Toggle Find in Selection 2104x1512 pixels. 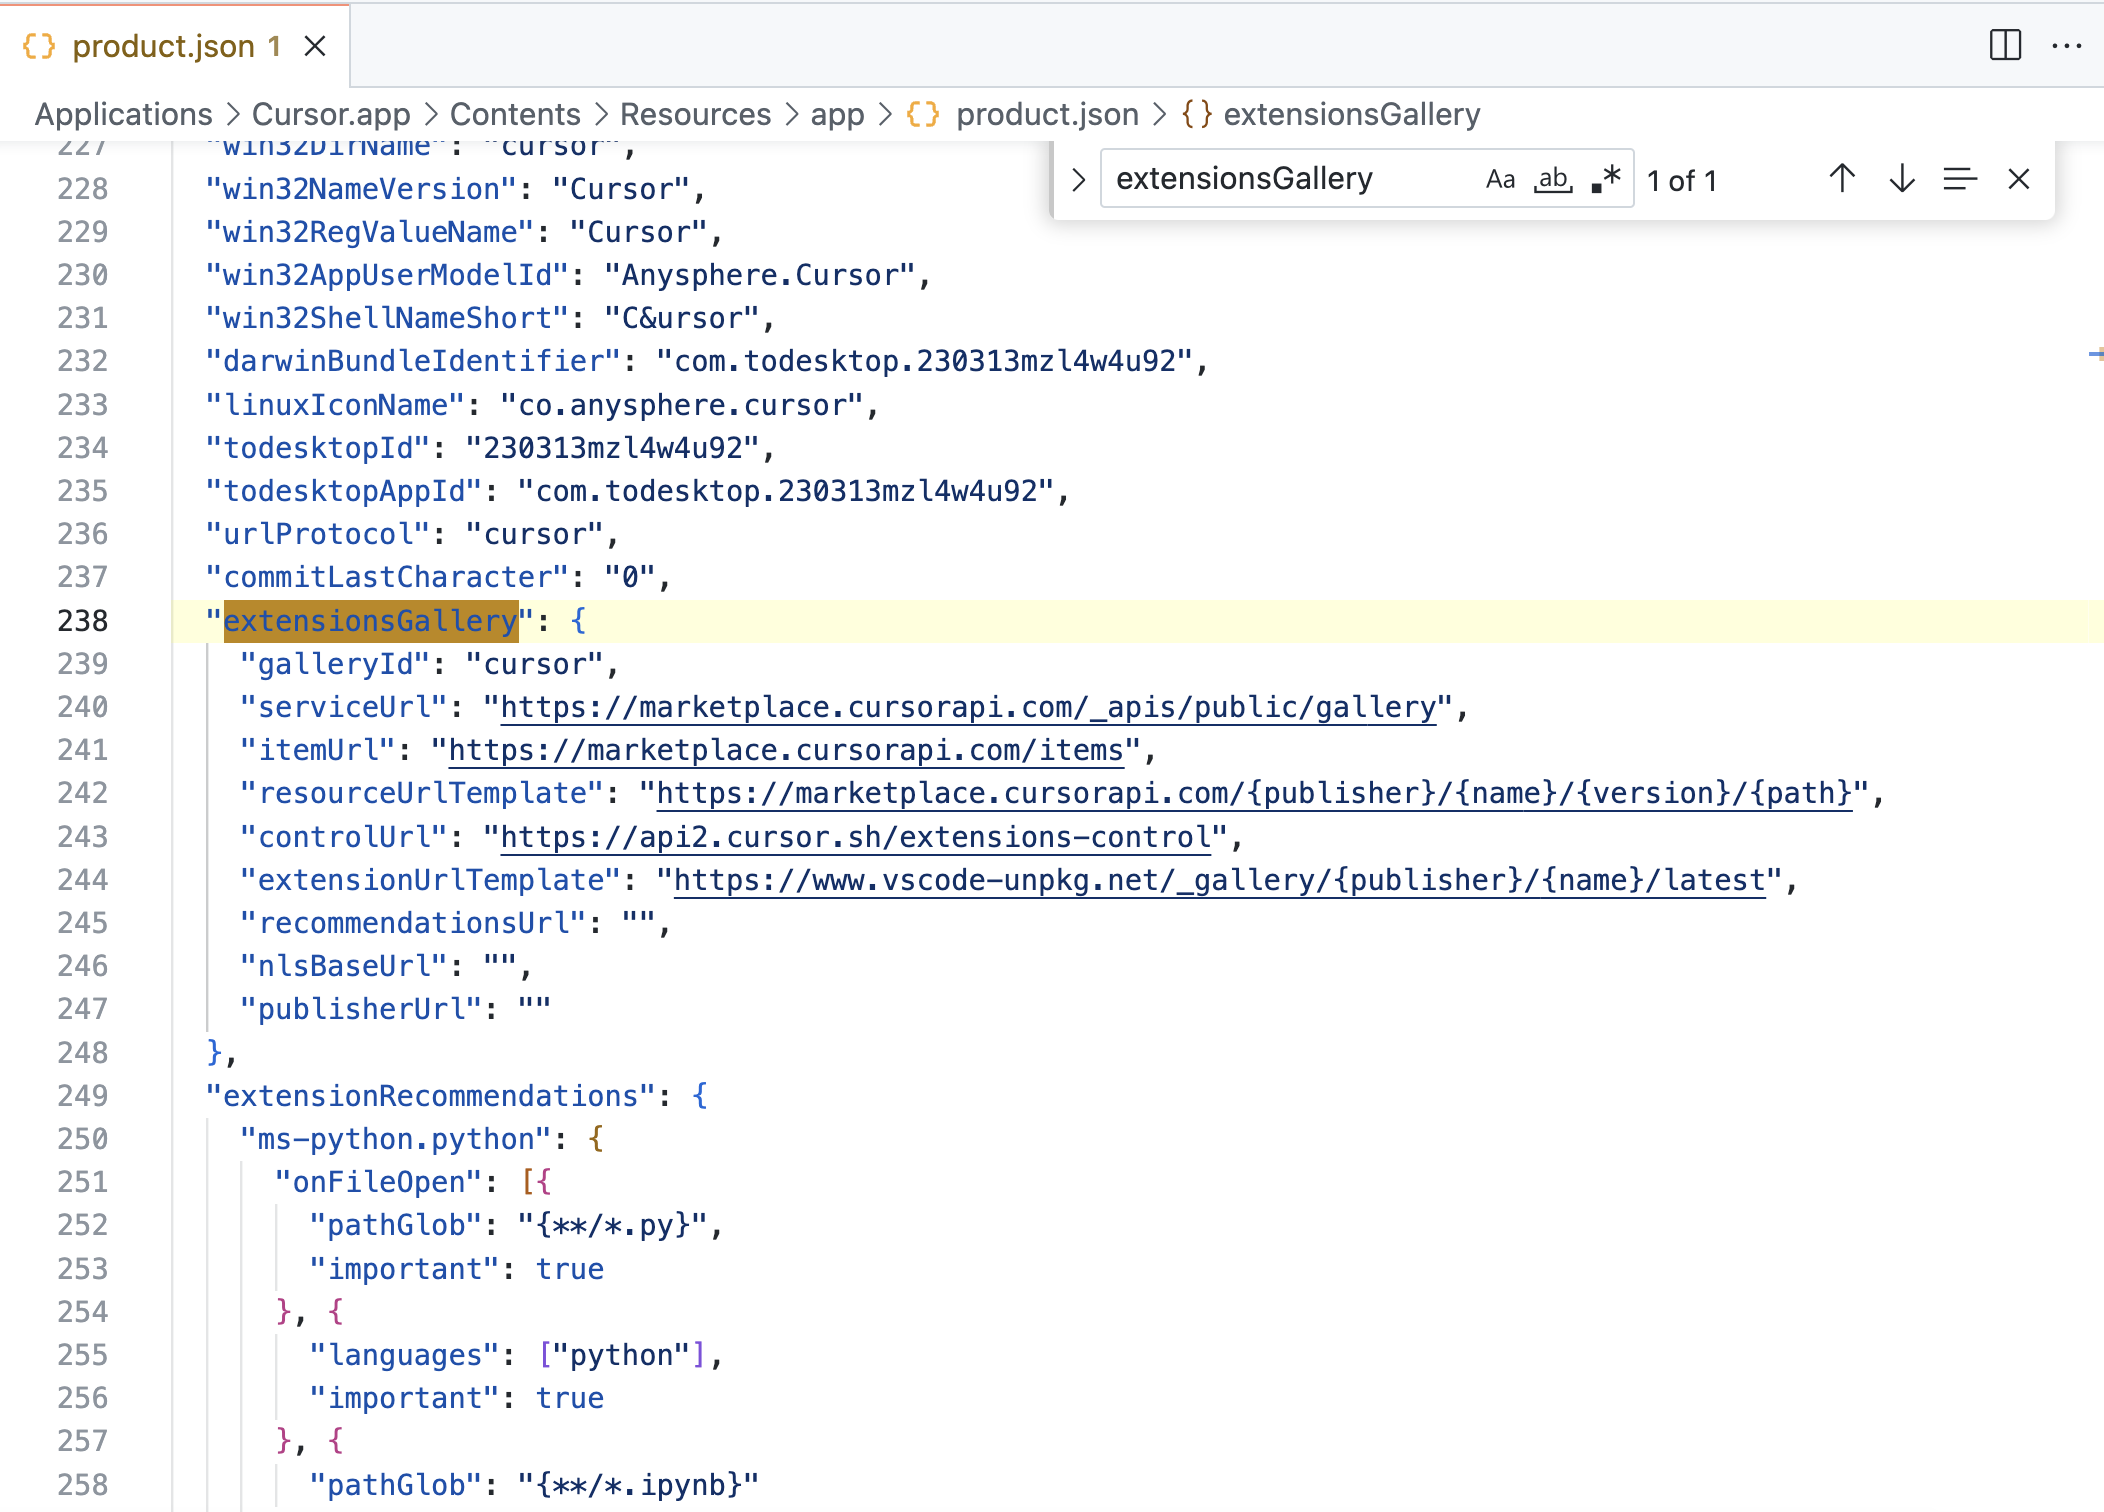[1960, 179]
